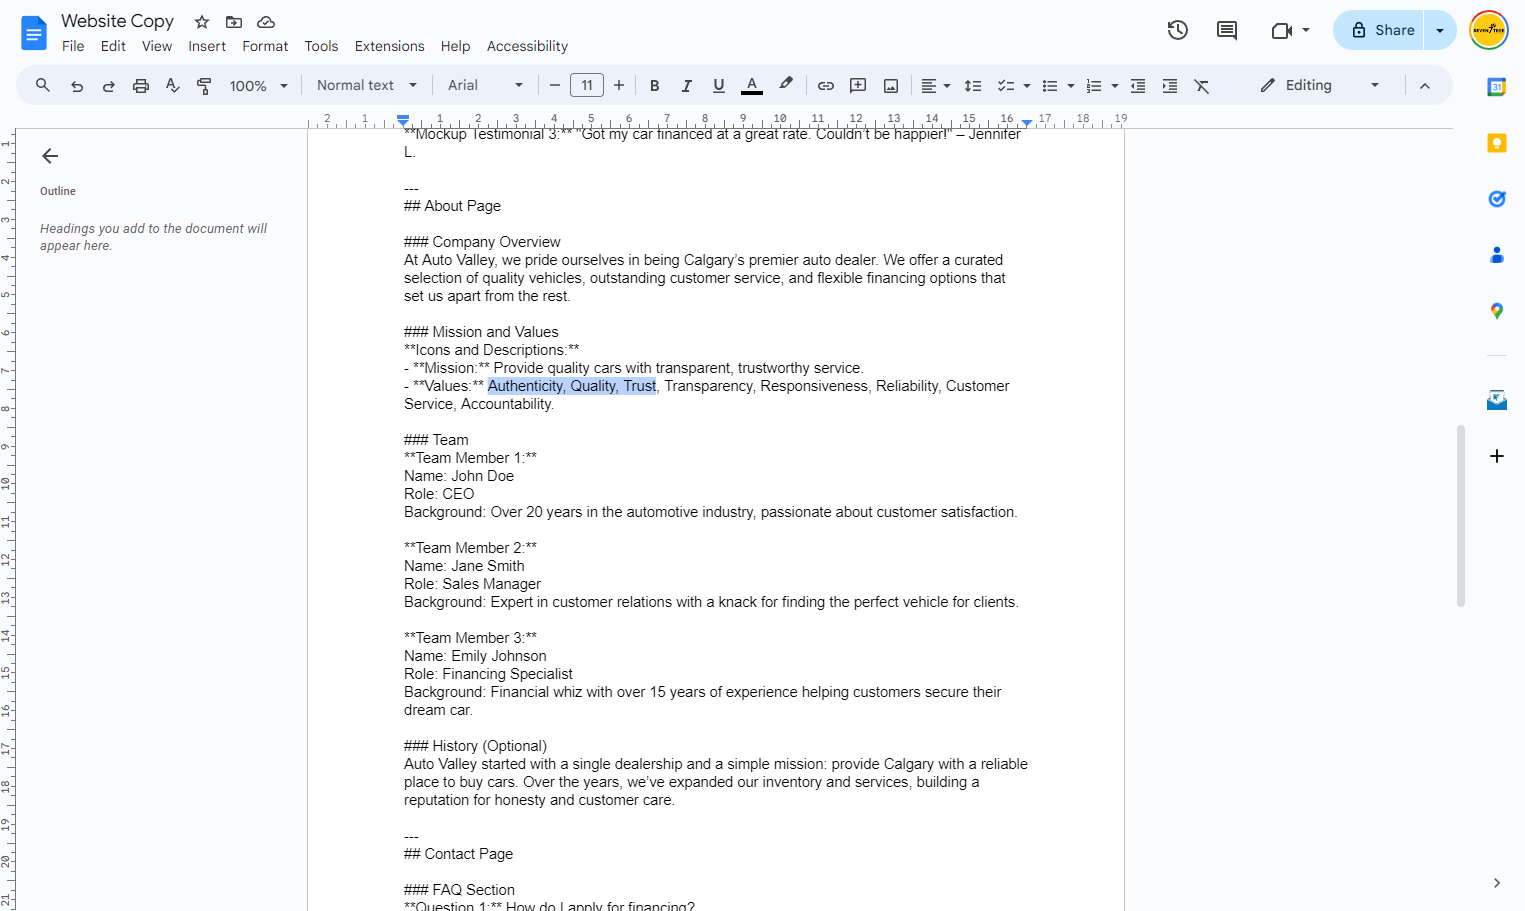Viewport: 1525px width, 911px height.
Task: Clear formatting from selection
Action: (1202, 86)
